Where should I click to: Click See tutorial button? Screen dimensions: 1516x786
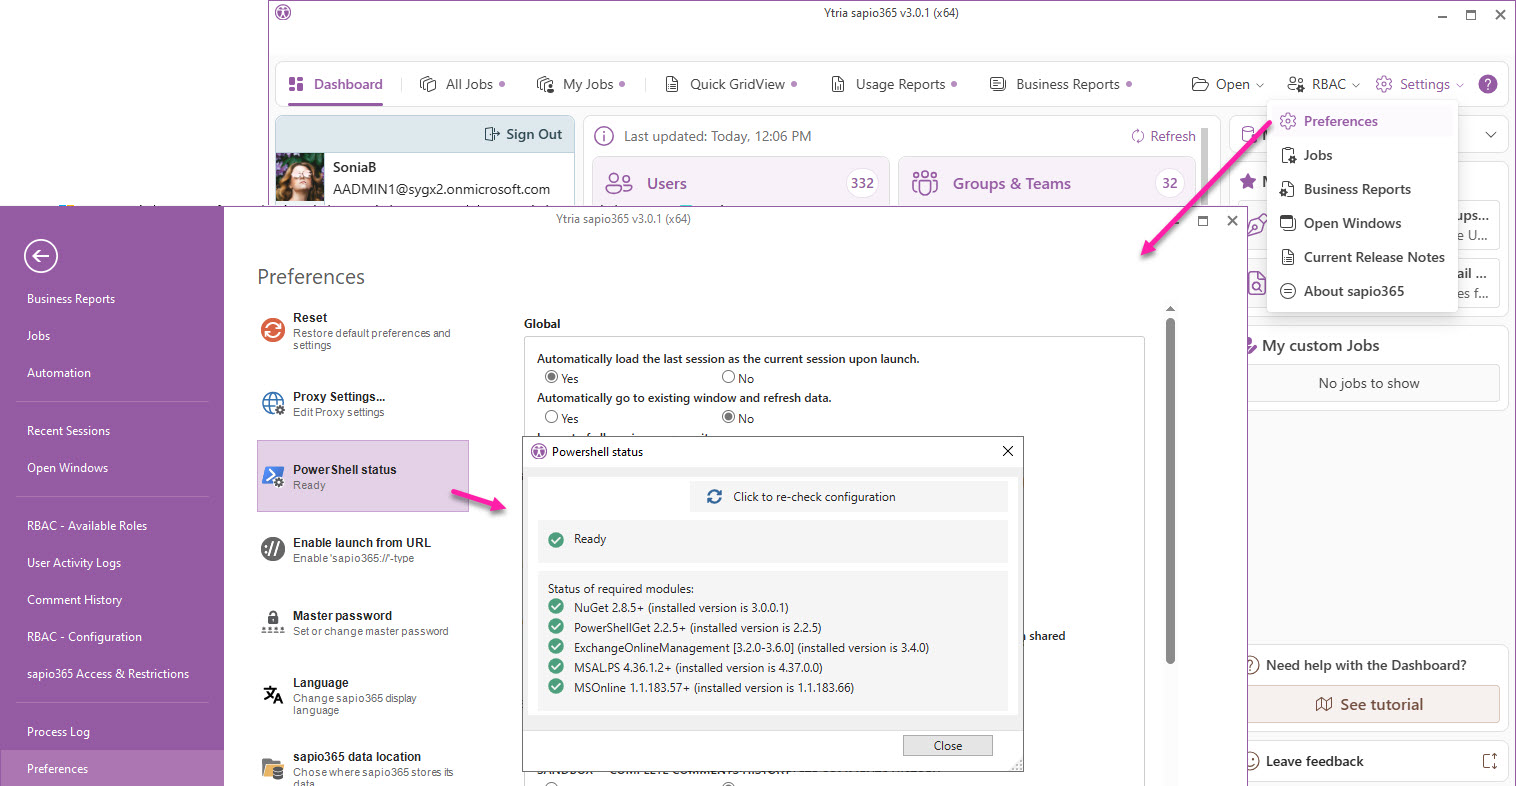click(x=1370, y=704)
